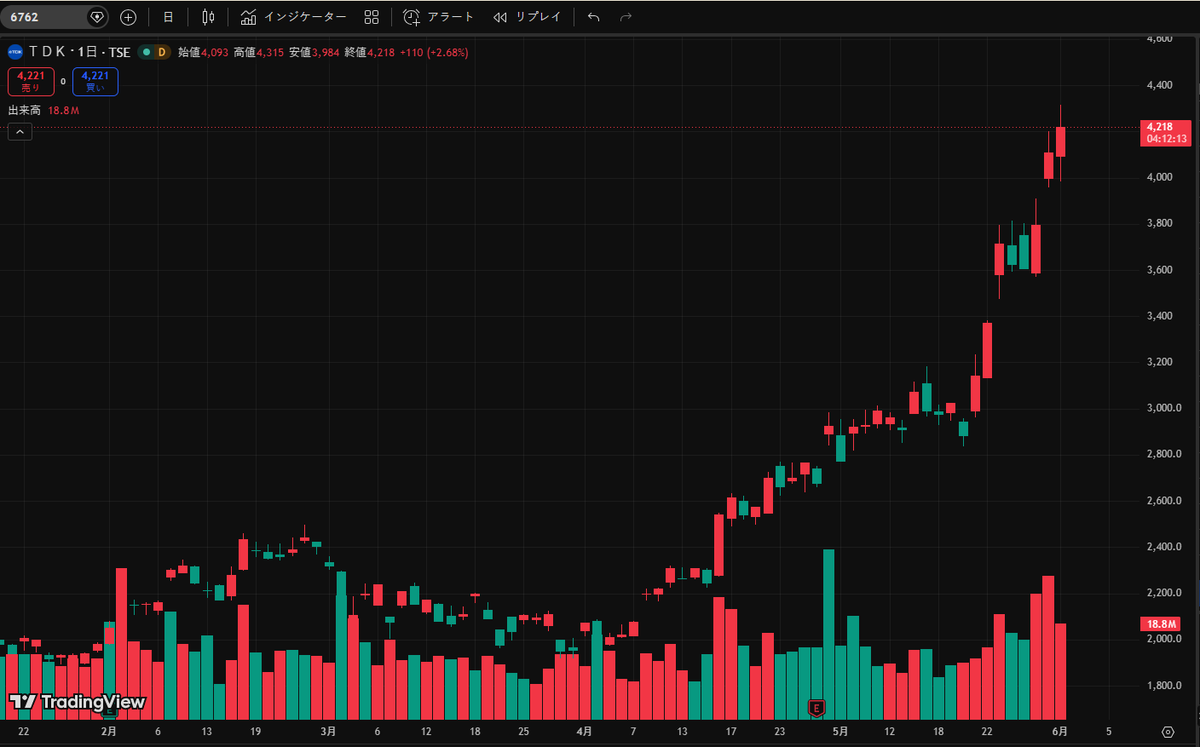Click the TradingView logo
This screenshot has width=1200, height=747.
77,702
